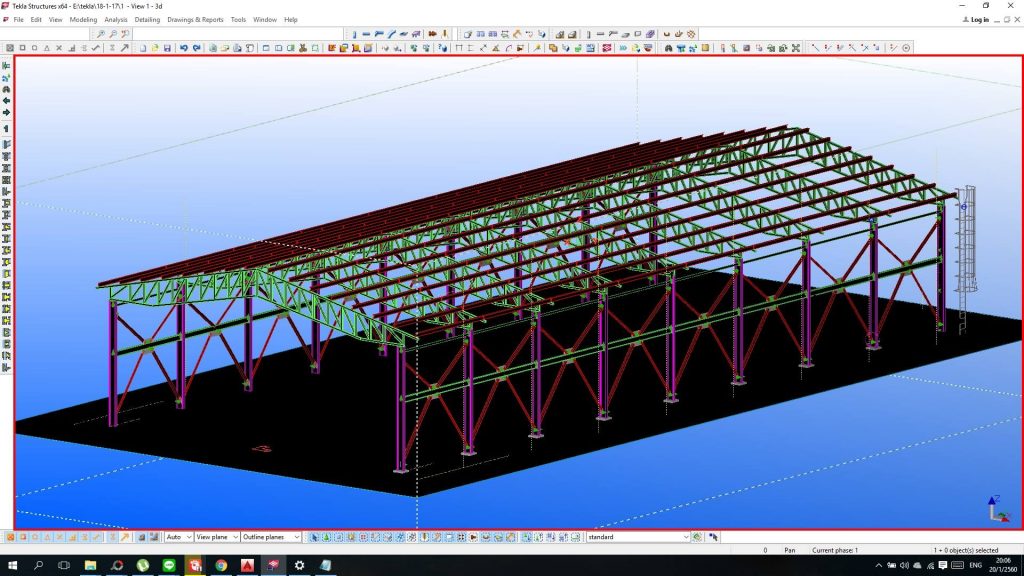Expand the View plane dropdown
This screenshot has height=576, width=1024.
[217, 537]
